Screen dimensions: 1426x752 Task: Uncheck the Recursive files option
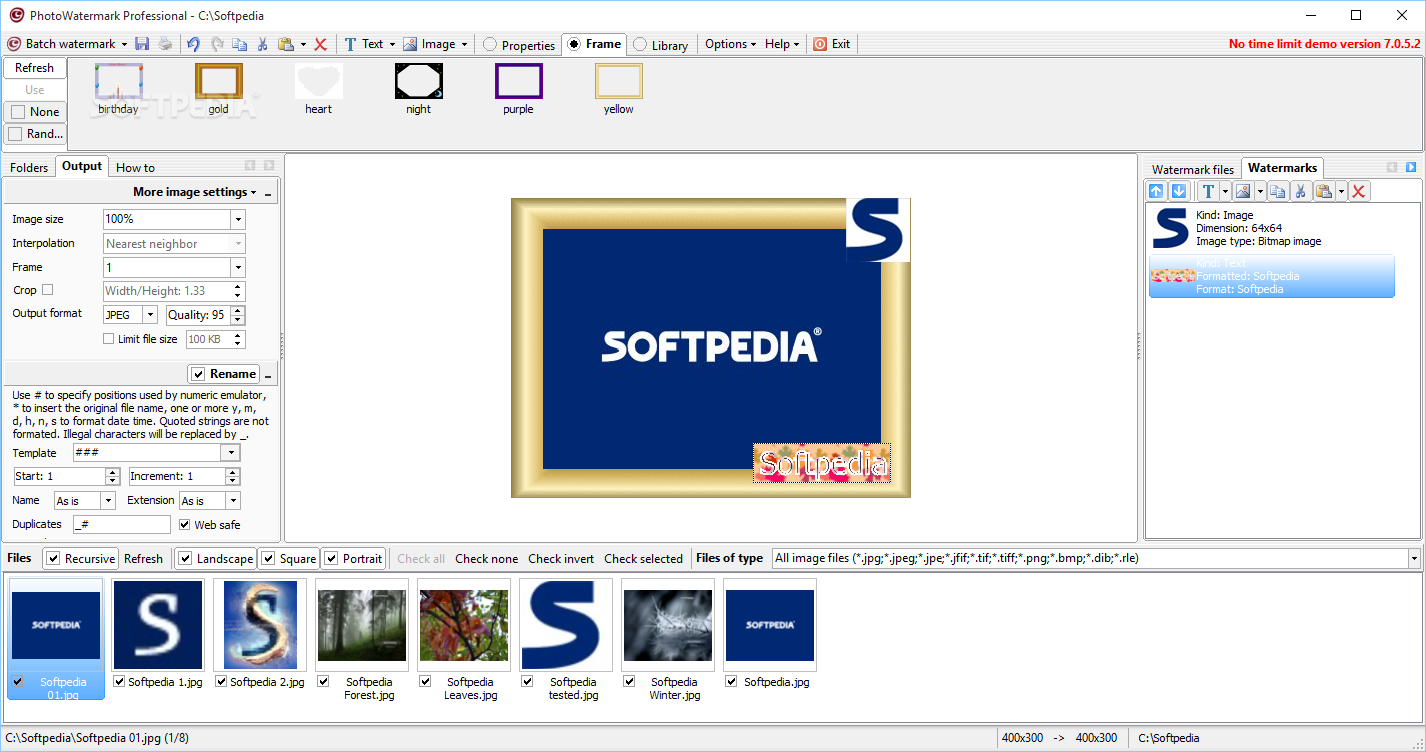53,558
